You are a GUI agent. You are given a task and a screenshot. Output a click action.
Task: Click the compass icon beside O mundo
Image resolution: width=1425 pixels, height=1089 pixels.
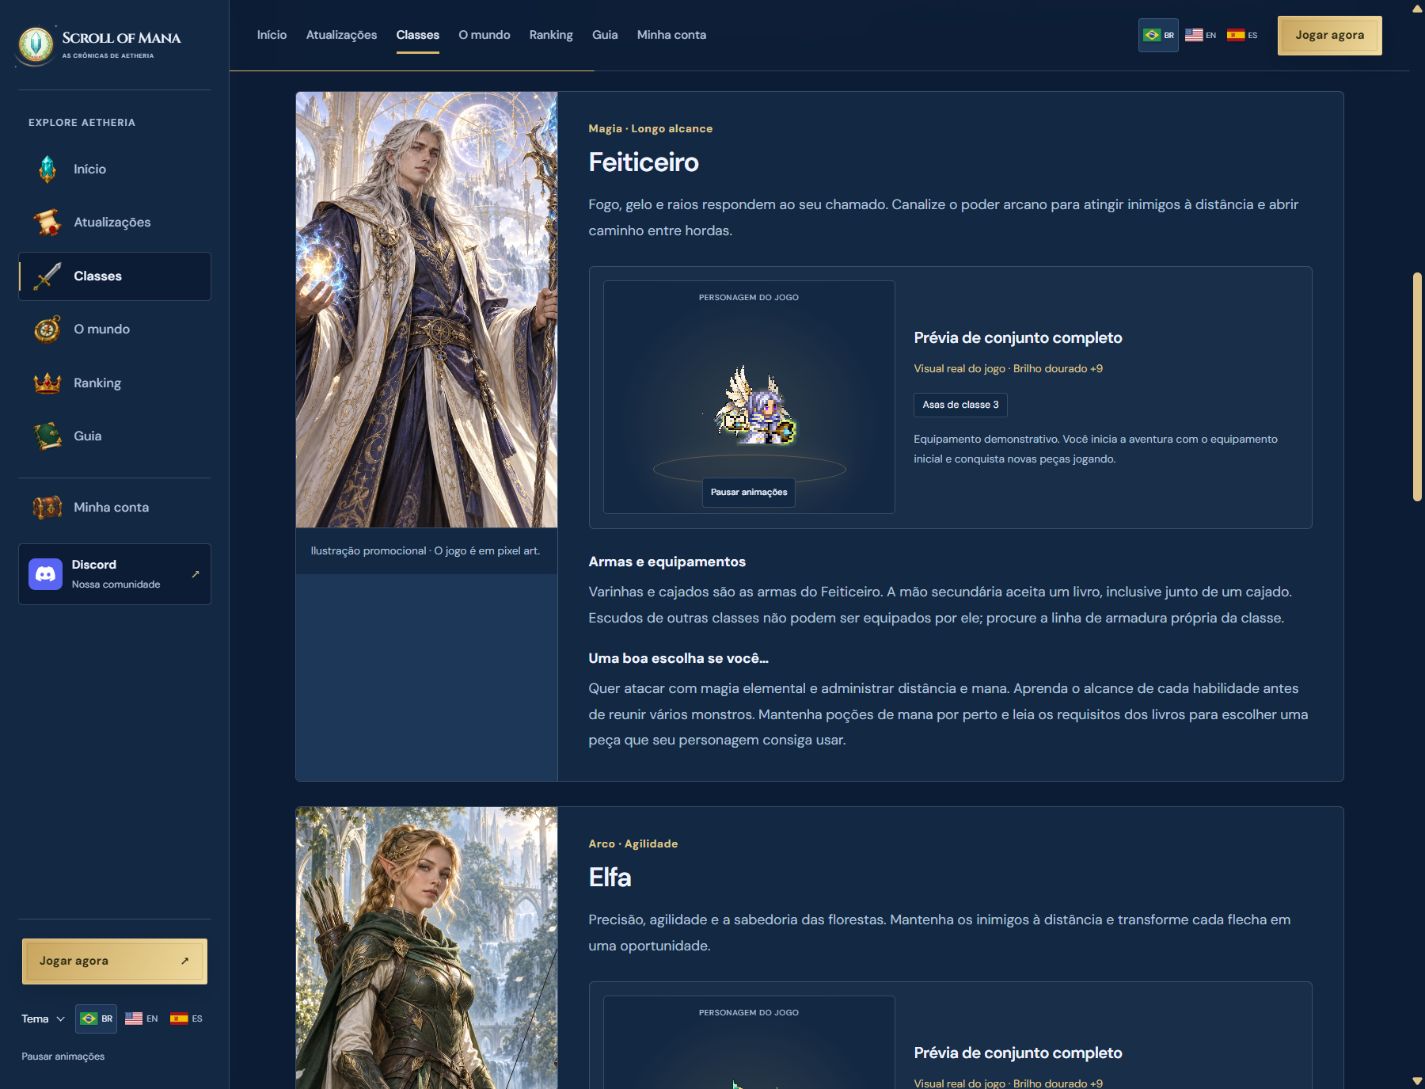tap(47, 329)
